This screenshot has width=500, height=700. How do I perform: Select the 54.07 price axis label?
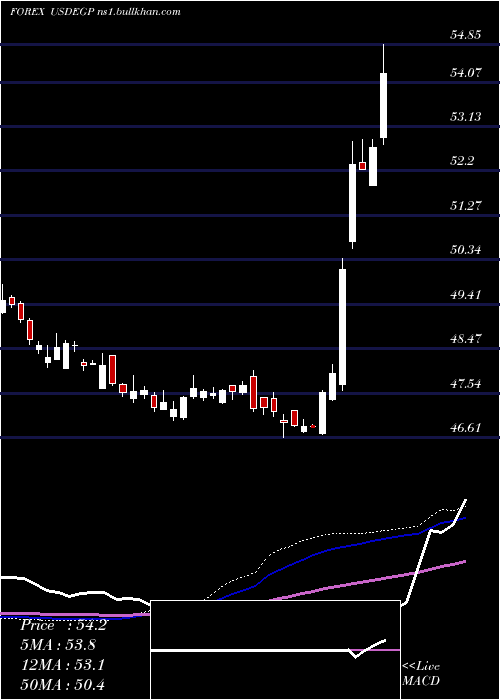click(x=466, y=72)
